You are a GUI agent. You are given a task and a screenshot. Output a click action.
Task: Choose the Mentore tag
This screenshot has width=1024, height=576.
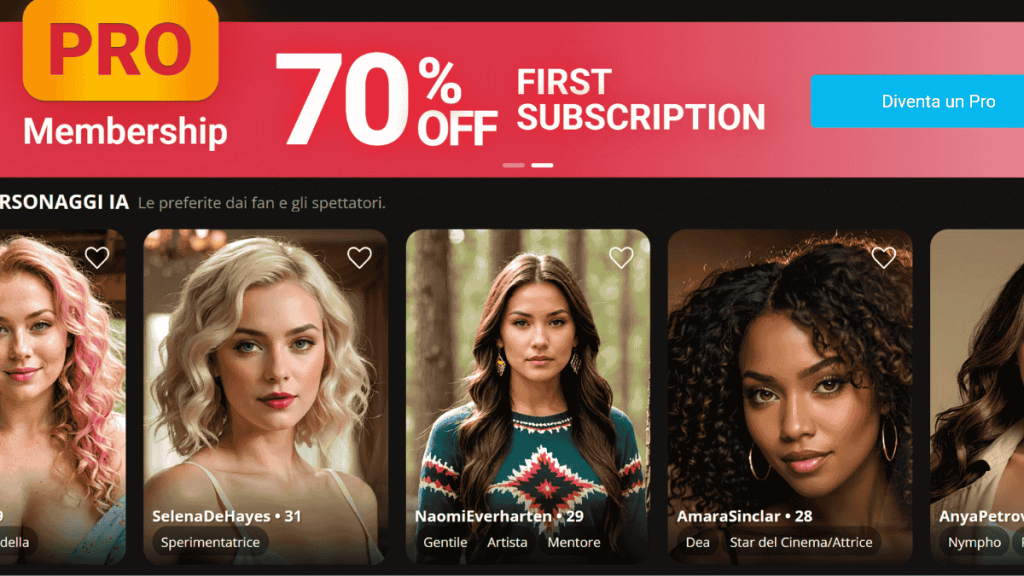click(573, 542)
